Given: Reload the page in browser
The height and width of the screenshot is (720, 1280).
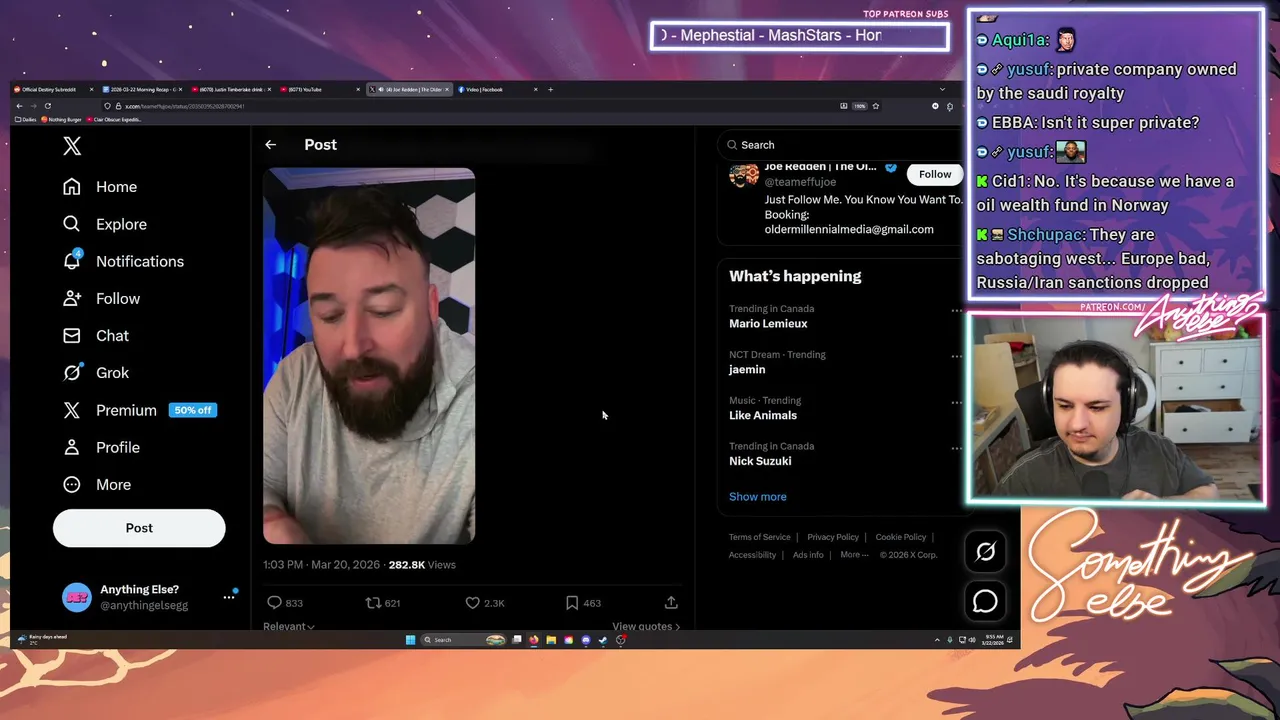Looking at the screenshot, I should tap(48, 106).
